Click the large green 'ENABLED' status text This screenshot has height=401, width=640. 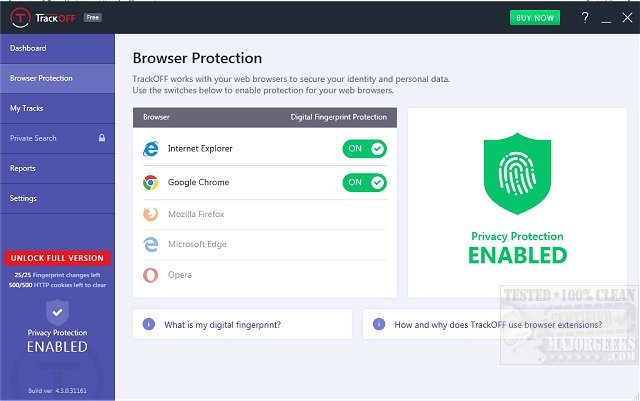[x=518, y=256]
